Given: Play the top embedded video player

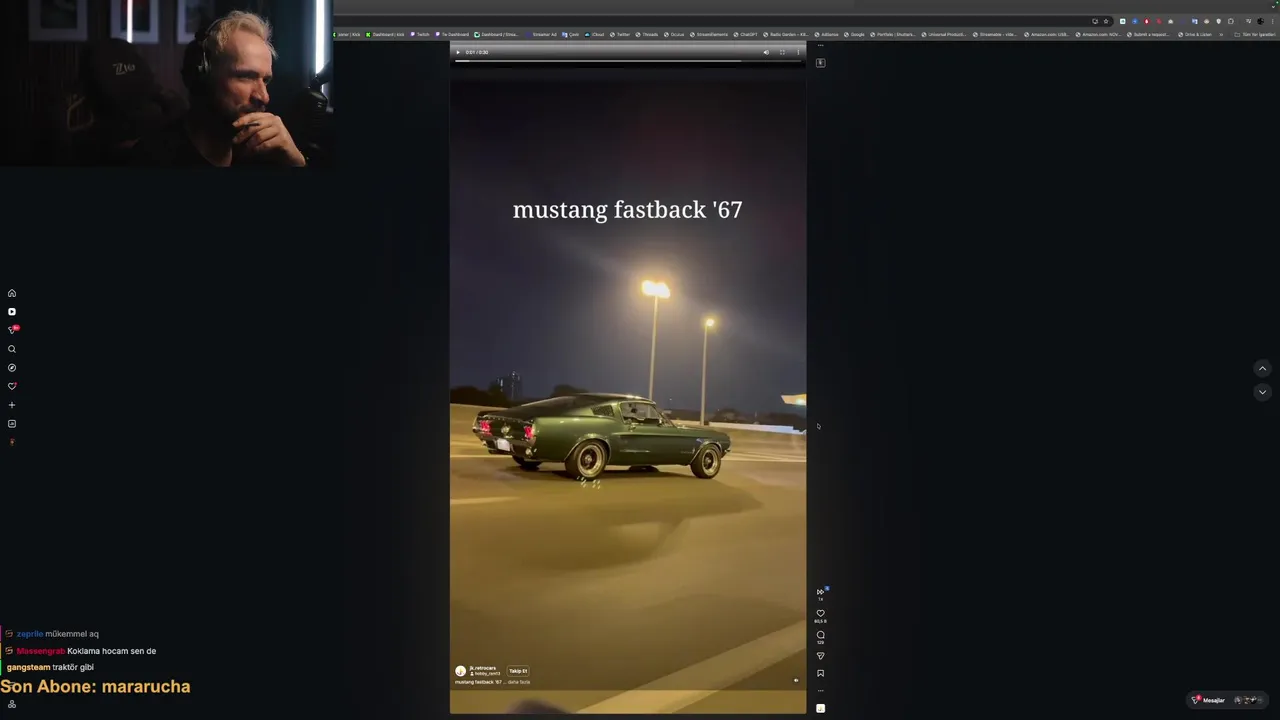Looking at the screenshot, I should coord(458,52).
